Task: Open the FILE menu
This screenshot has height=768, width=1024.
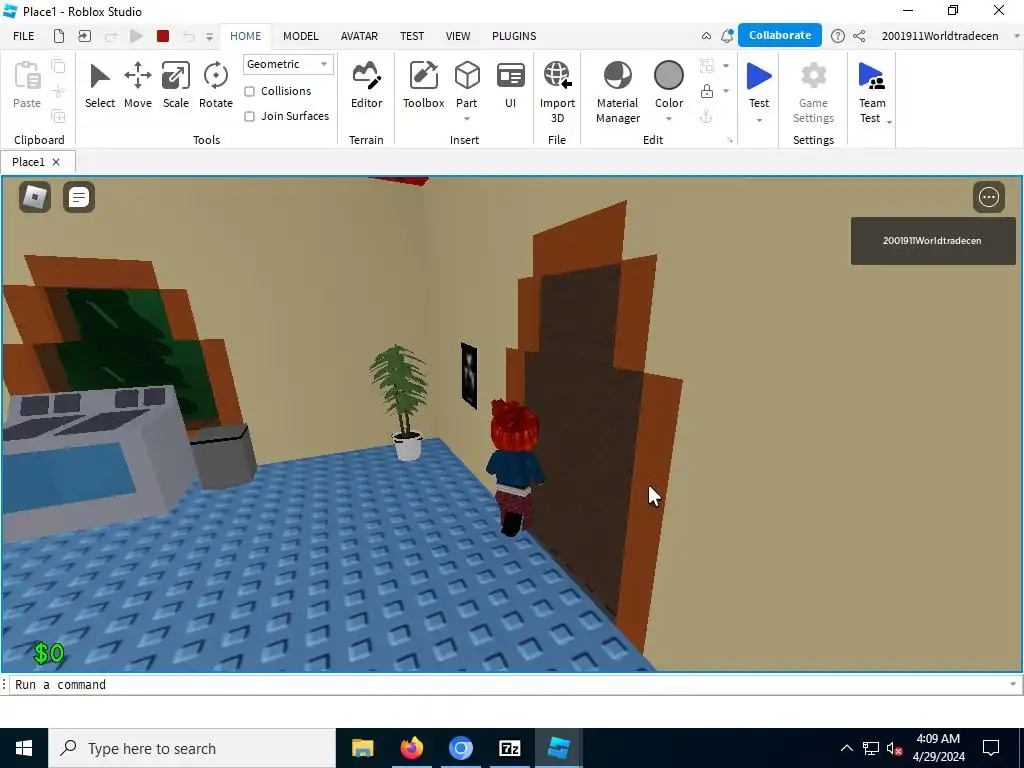Action: (24, 36)
